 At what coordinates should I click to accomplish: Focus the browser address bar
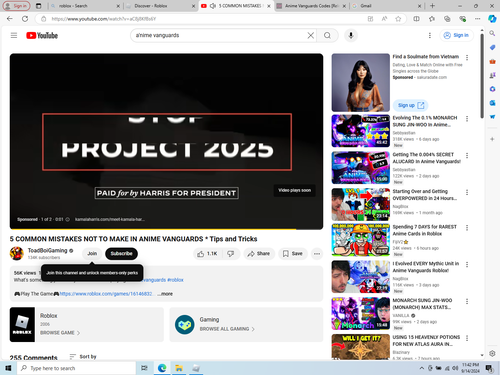click(207, 19)
